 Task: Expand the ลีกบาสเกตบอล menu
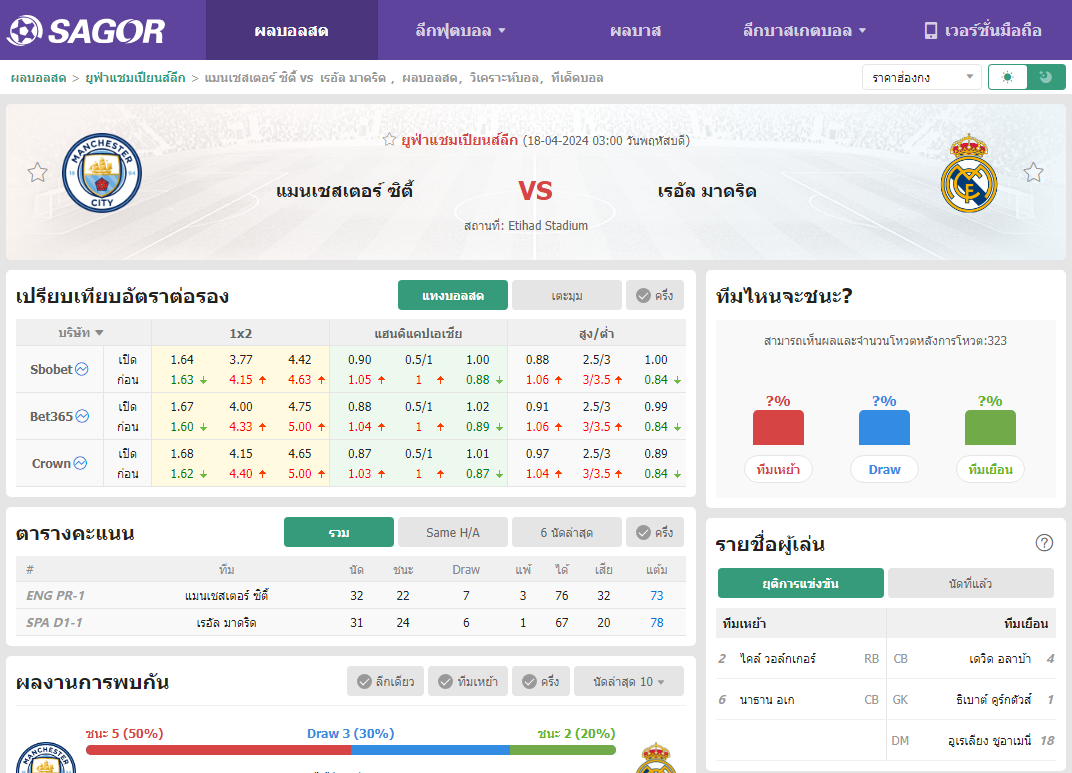coord(804,31)
